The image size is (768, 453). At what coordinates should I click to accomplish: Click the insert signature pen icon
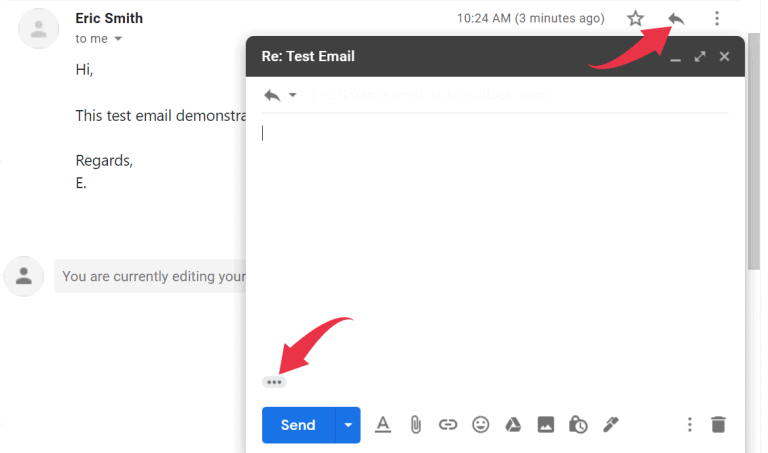point(611,425)
